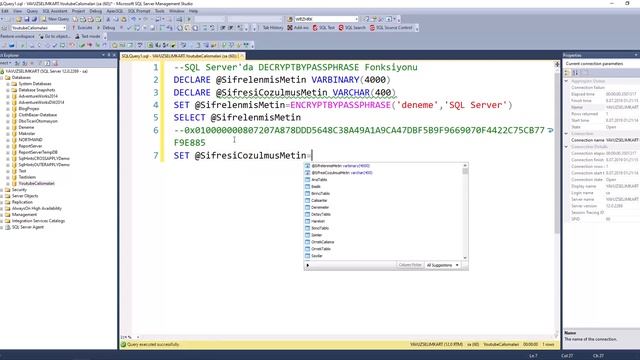Image resolution: width=640 pixels, height=360 pixels.
Task: Expand the System Databases folder
Action: click(x=8, y=84)
